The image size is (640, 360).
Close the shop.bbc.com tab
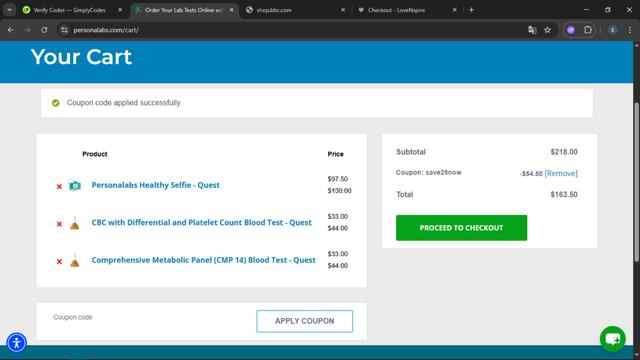(x=343, y=10)
